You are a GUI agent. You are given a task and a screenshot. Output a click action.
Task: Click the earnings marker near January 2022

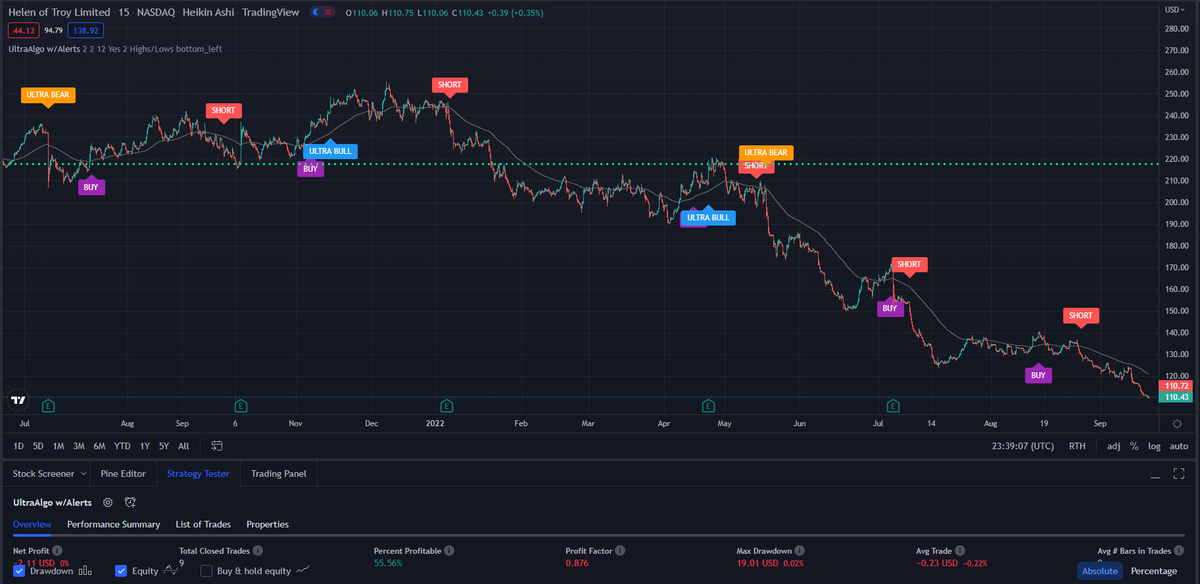coord(446,406)
